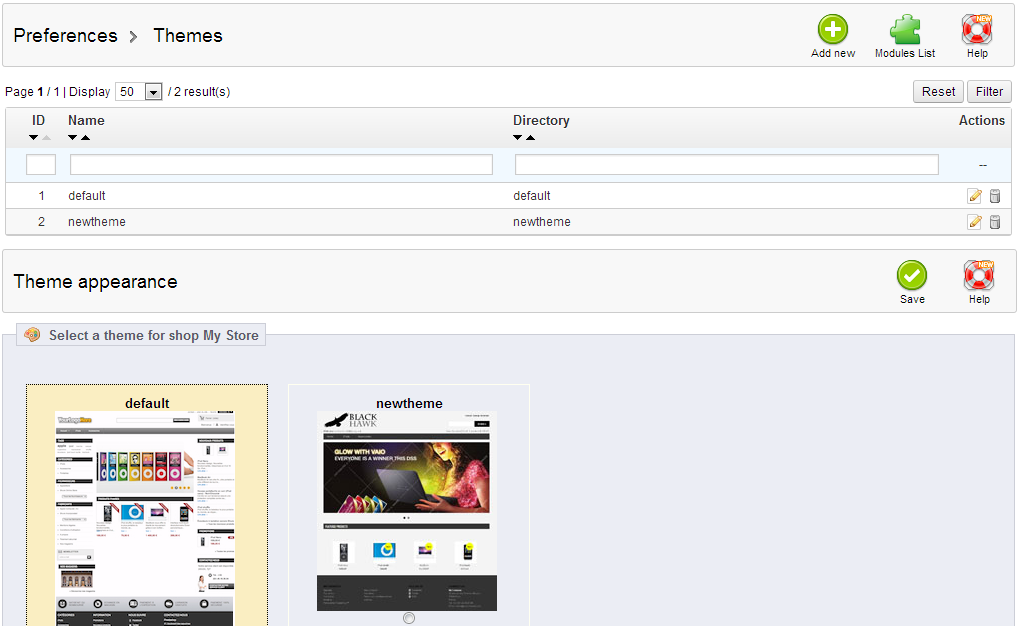
Task: Sort Directory column ascending with up arrow
Action: [530, 138]
